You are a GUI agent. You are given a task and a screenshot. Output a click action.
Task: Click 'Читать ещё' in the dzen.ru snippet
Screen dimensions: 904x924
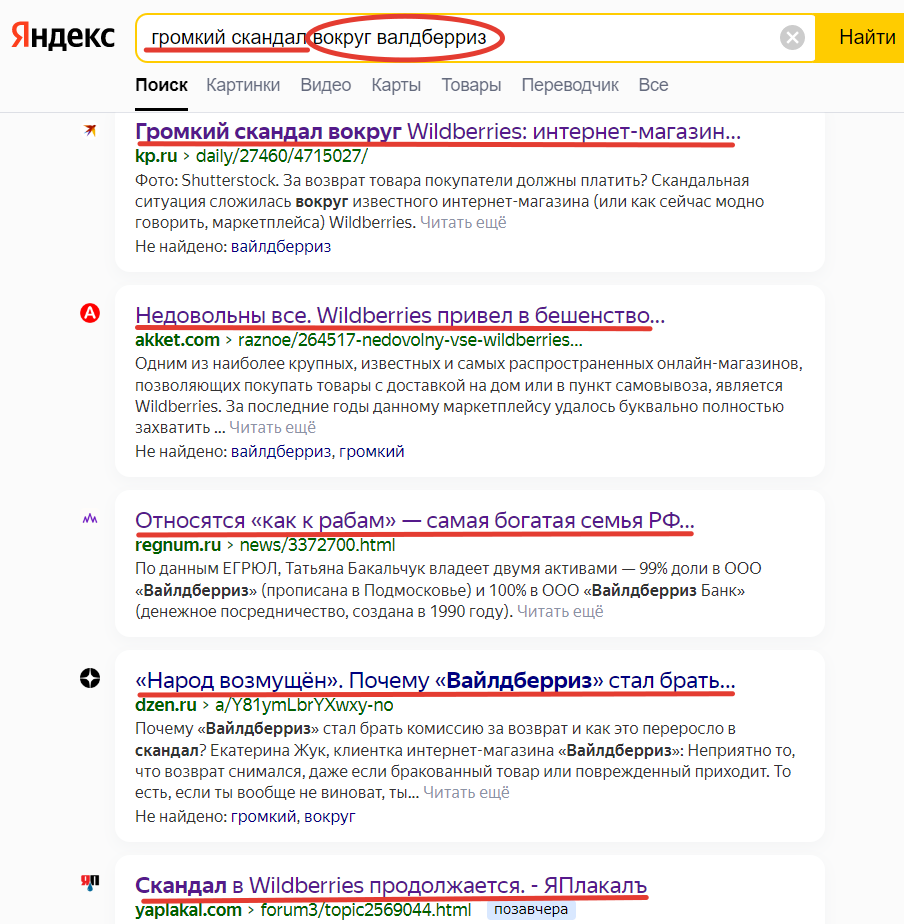click(x=466, y=793)
